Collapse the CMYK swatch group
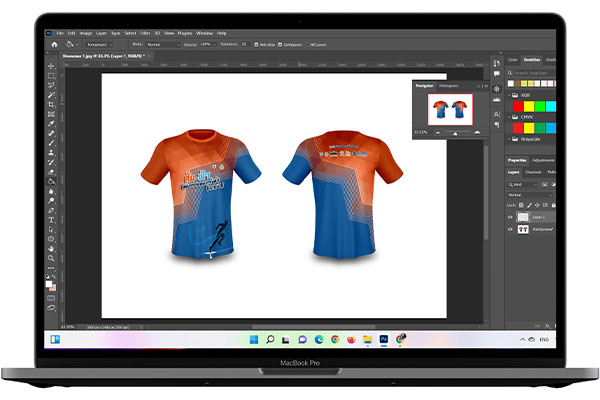600x400 pixels. tap(509, 117)
